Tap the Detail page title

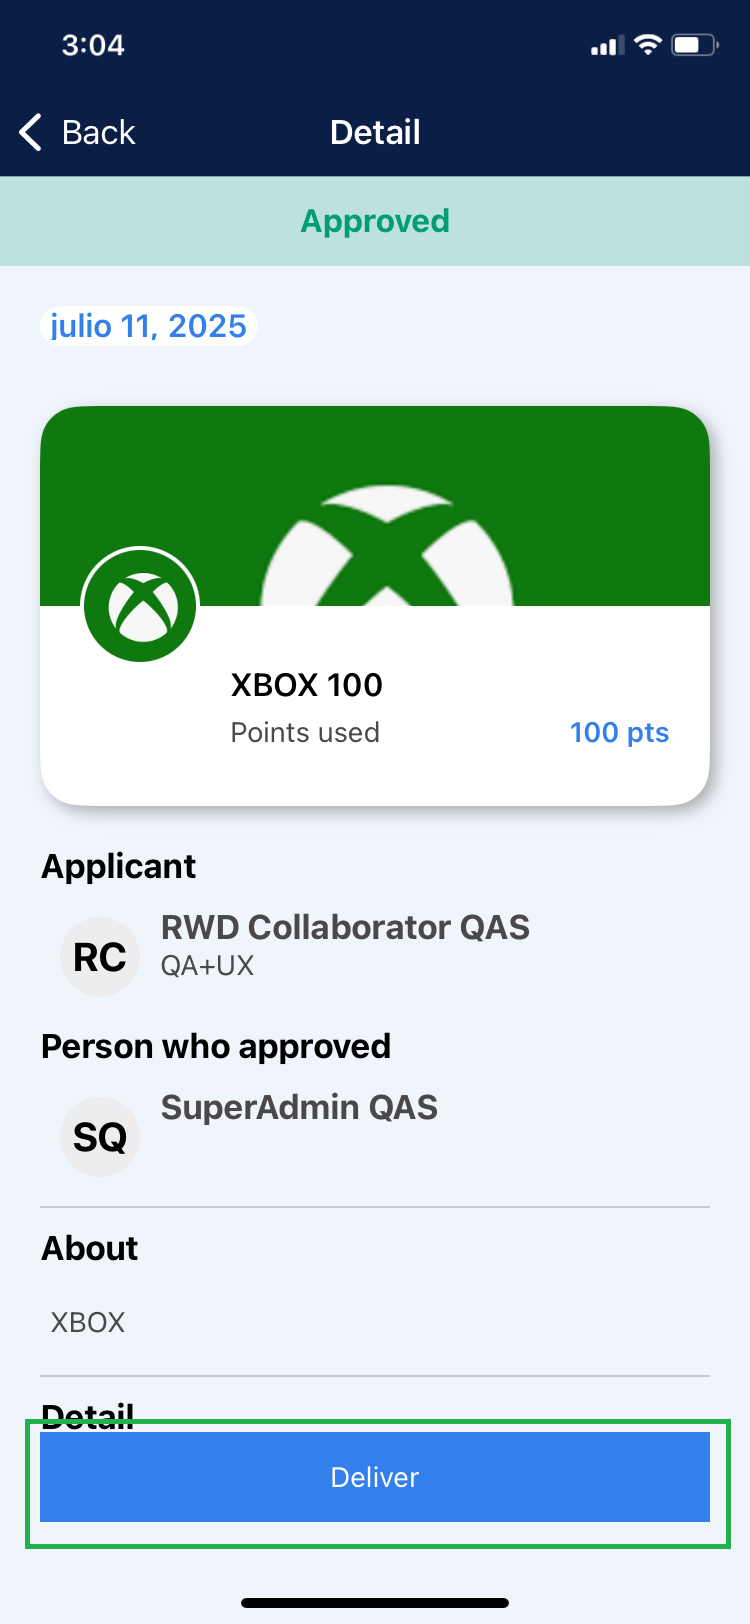[375, 132]
